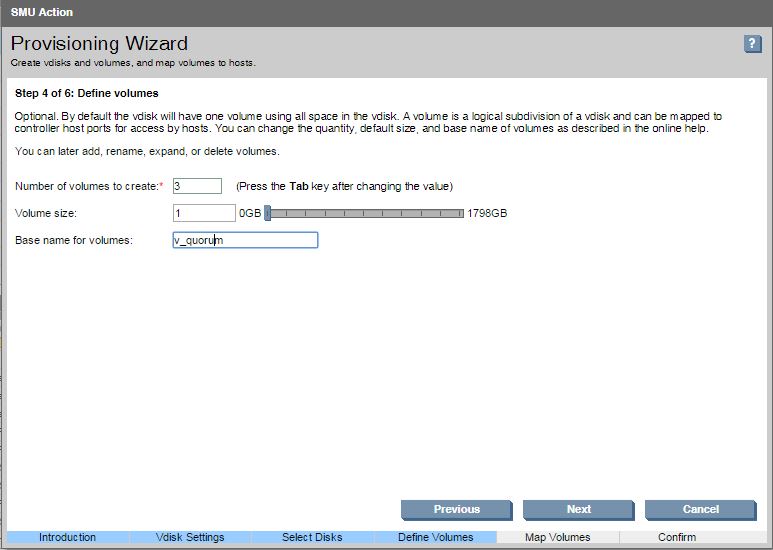The height and width of the screenshot is (550, 773).
Task: Click the "Number of volumes to create" label
Action: [x=87, y=186]
